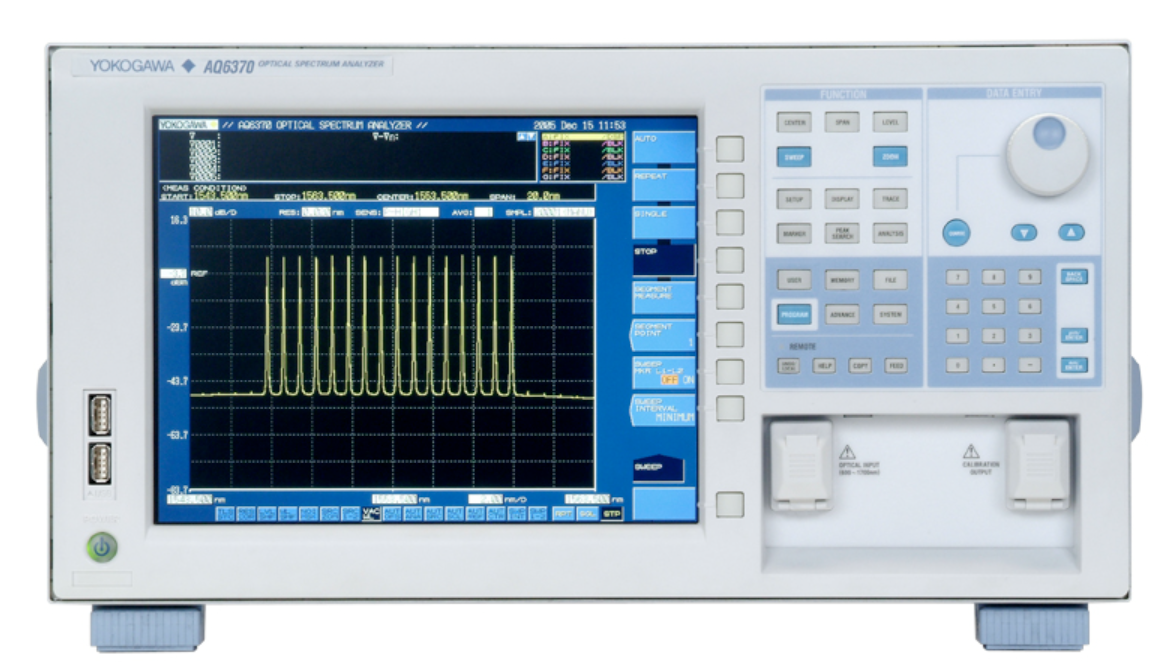
Task: Select the highlighted STOP soft key
Action: 664,259
